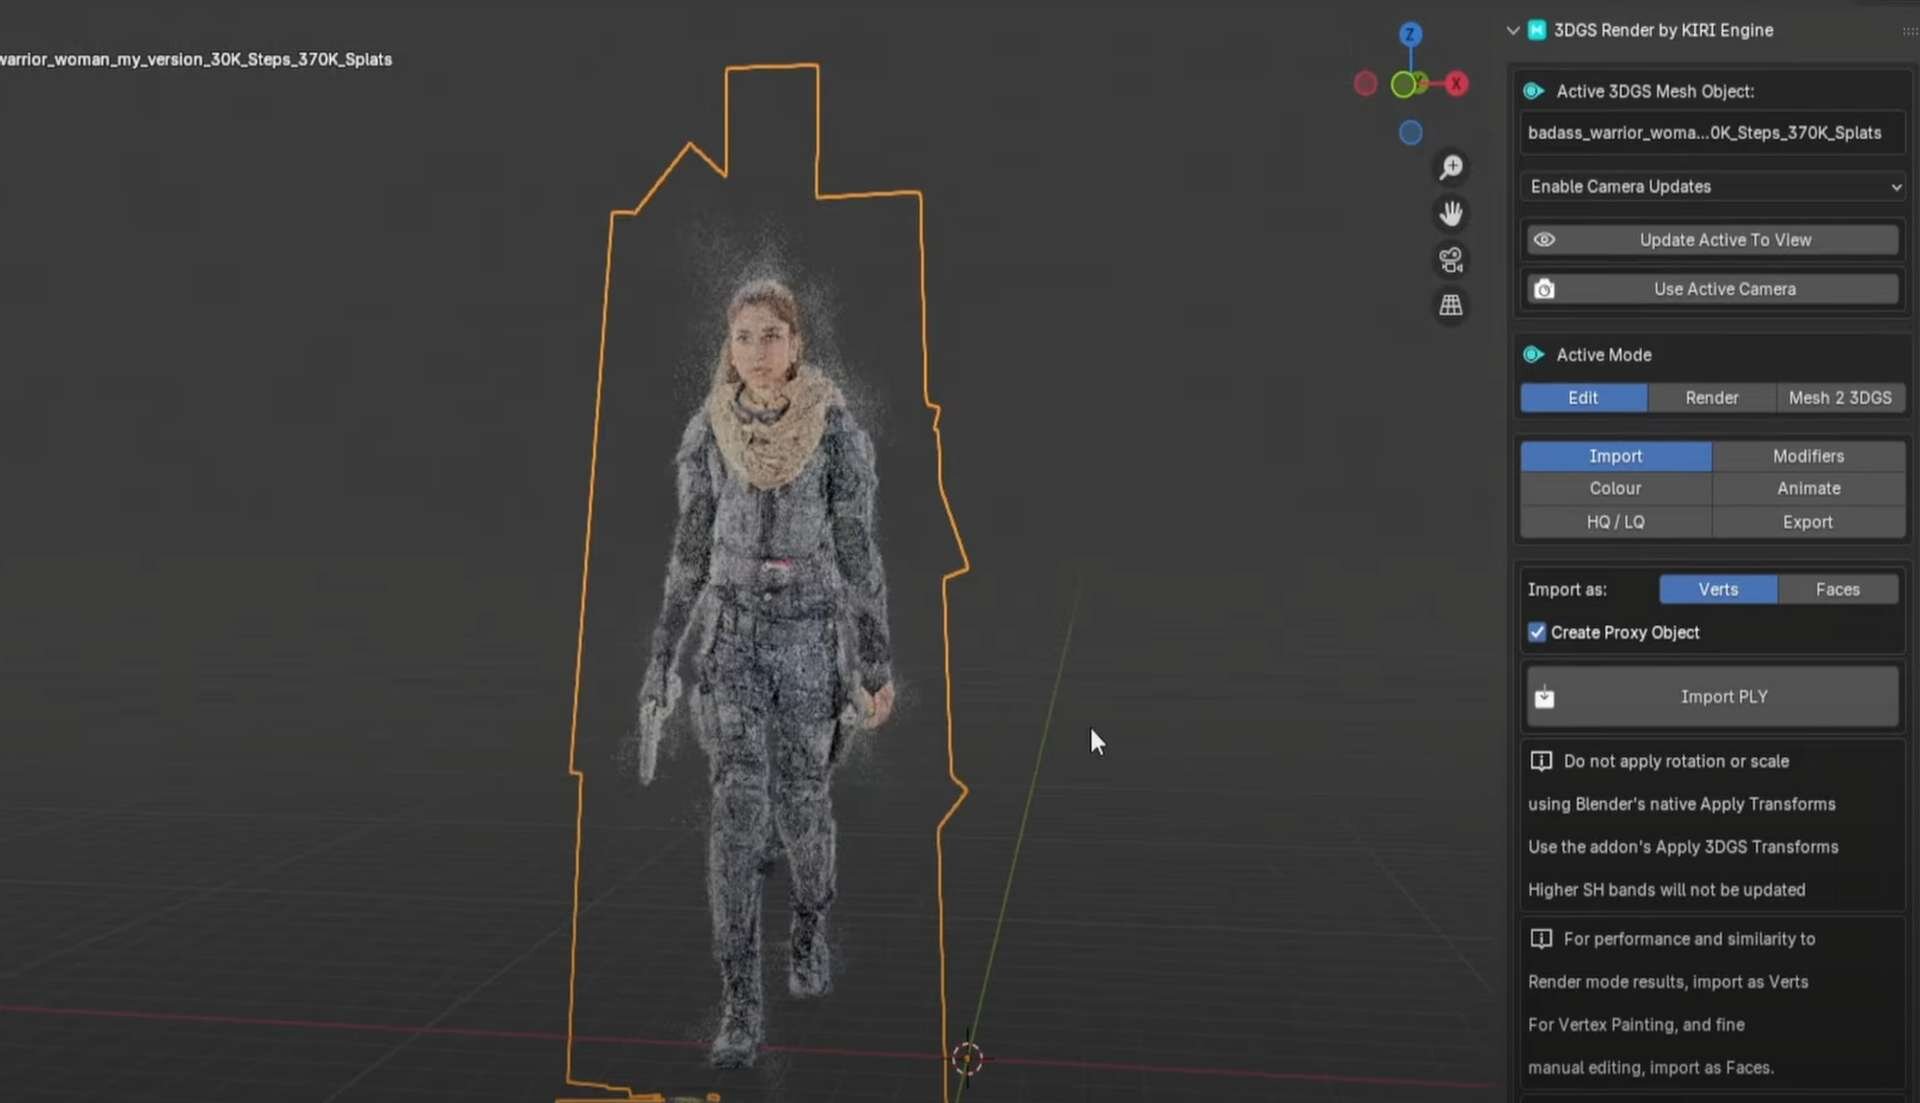Open the Modifiers section tab
The image size is (1920, 1103).
1807,456
